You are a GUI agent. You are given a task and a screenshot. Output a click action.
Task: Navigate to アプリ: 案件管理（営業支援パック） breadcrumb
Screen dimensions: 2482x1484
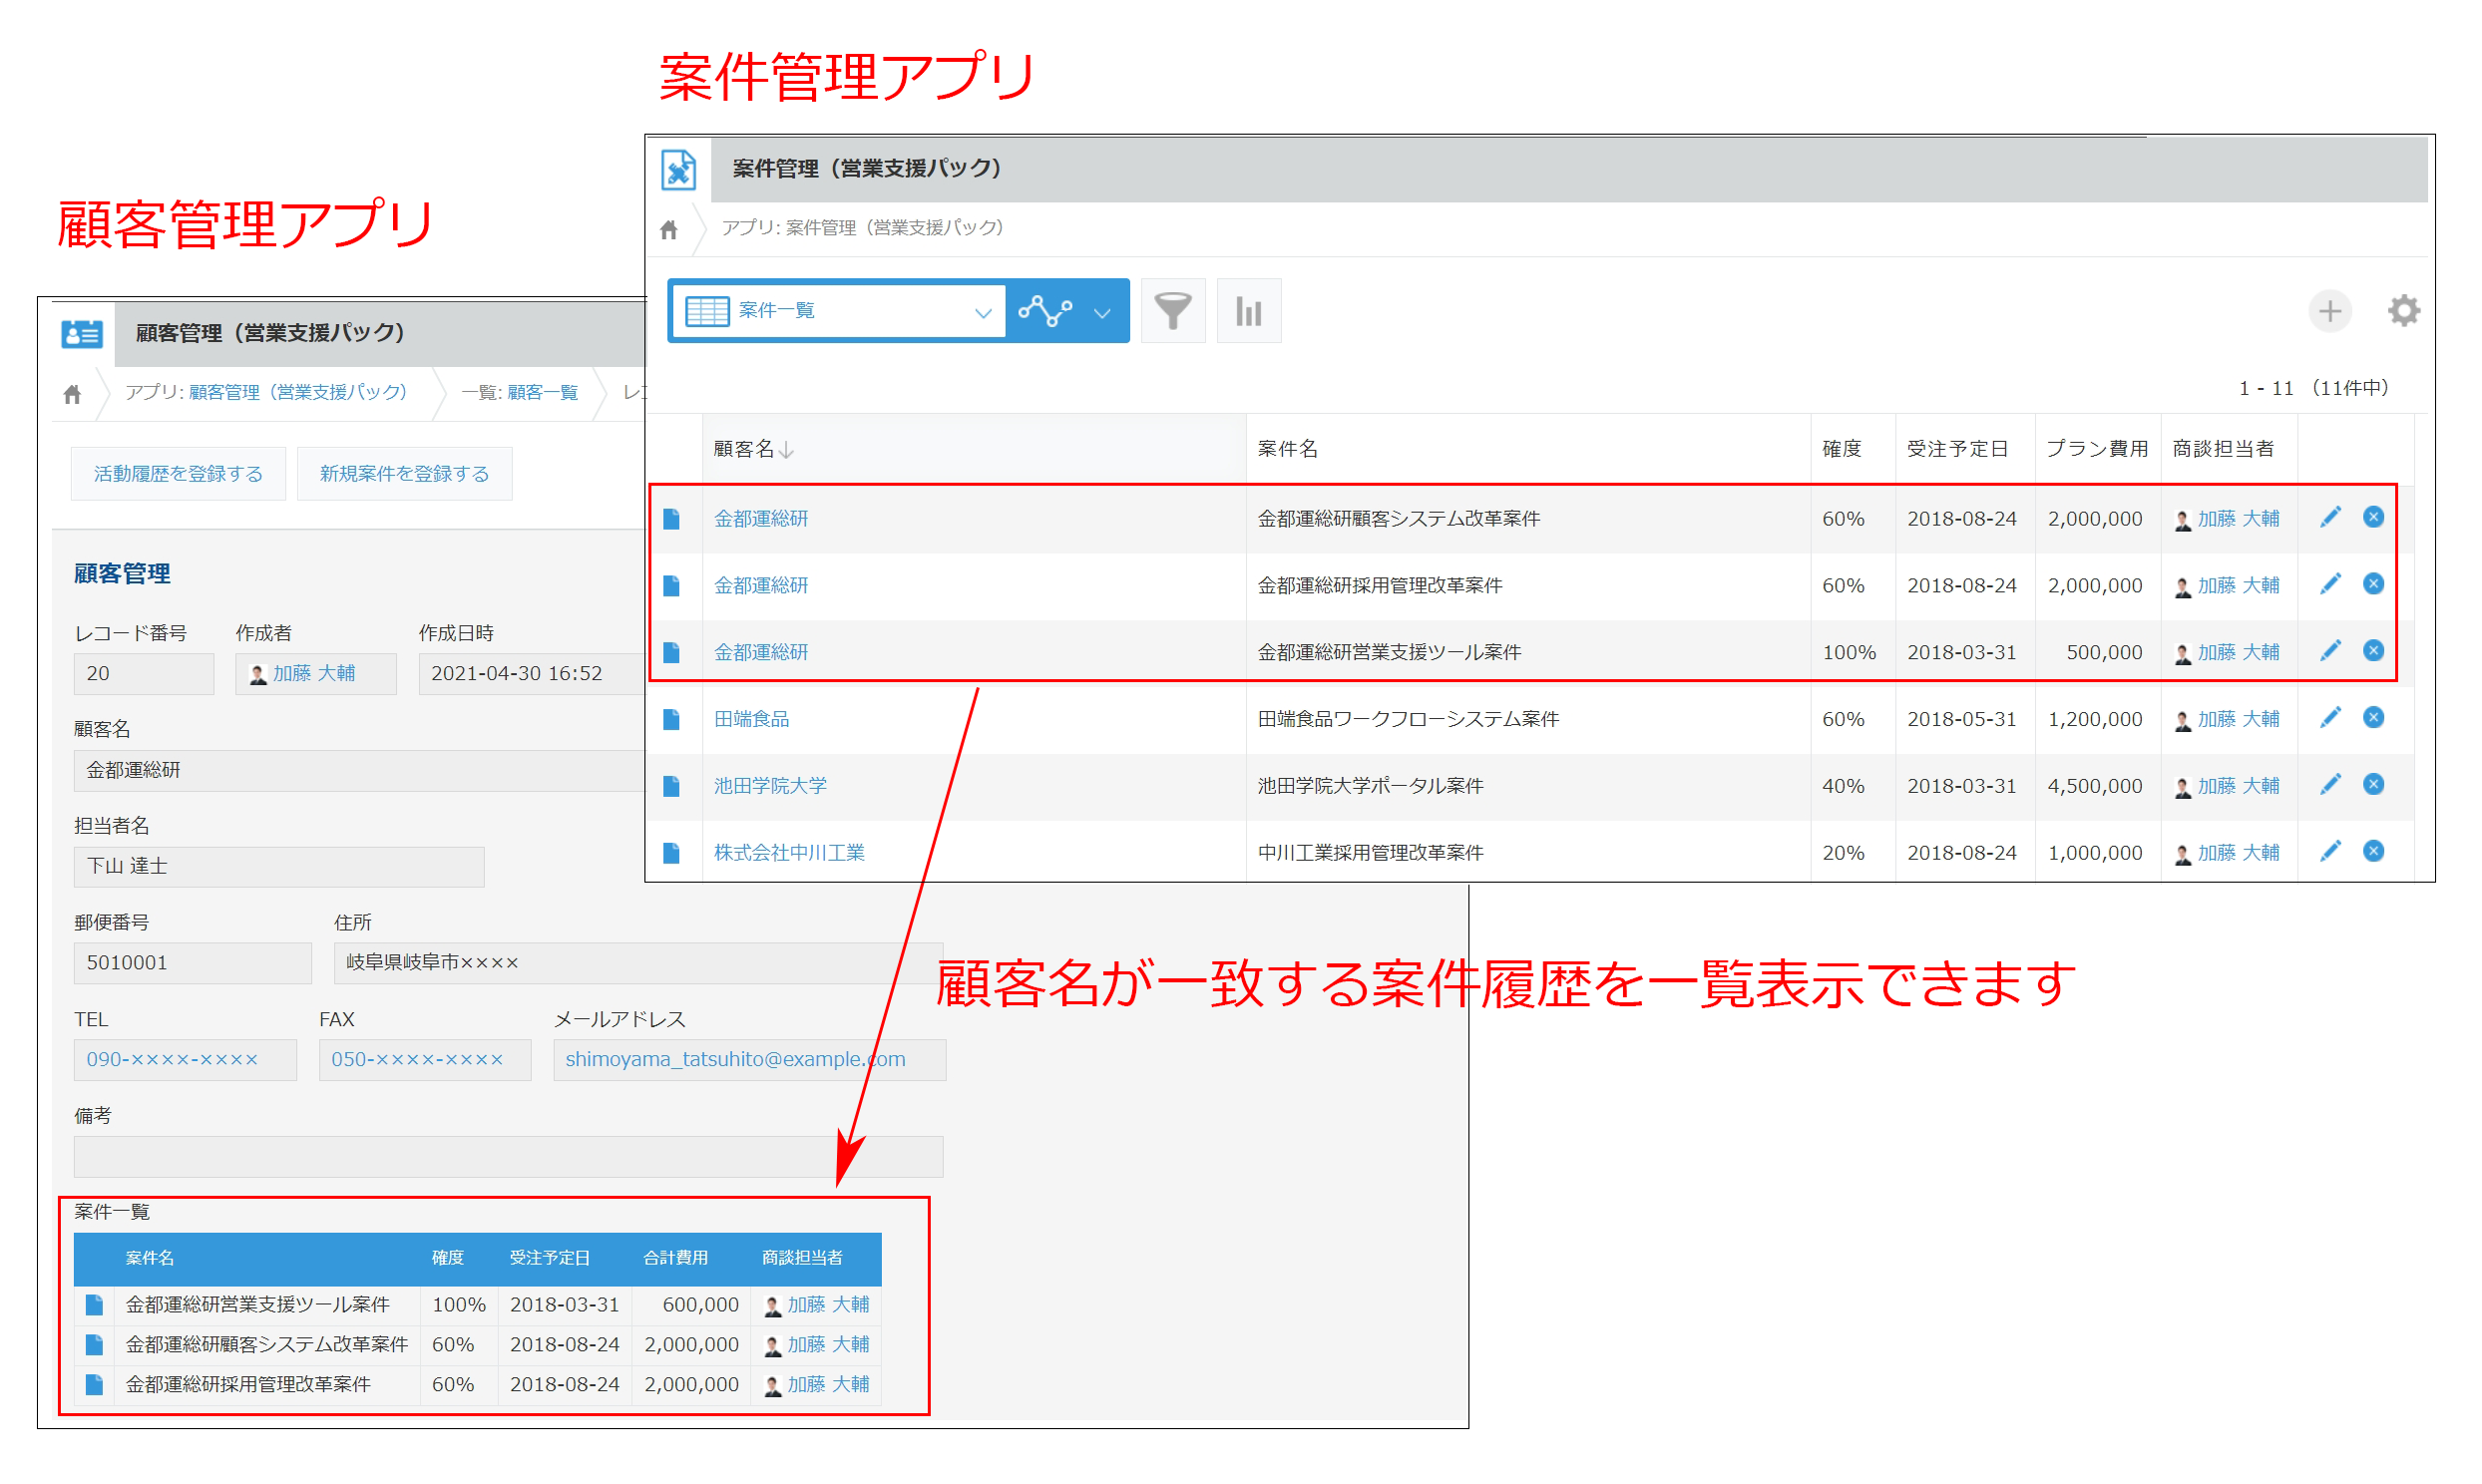click(862, 228)
